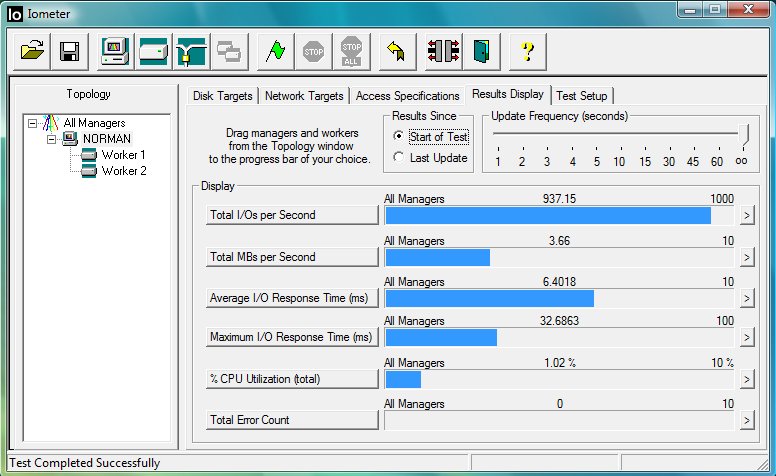Reset workers yellow arrow icon

[x=397, y=51]
